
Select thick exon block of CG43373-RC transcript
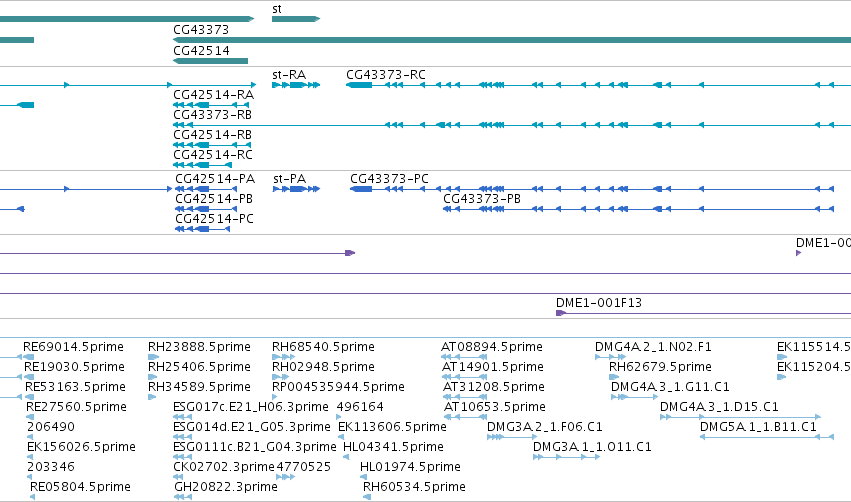click(x=359, y=85)
